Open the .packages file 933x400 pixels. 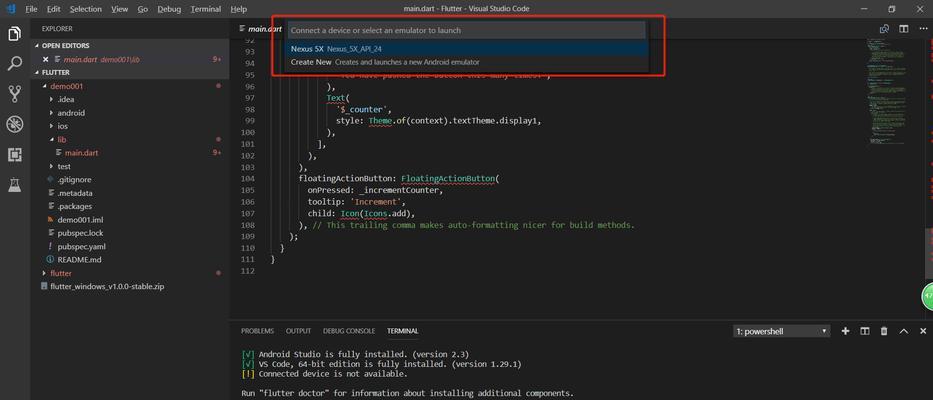coord(74,207)
